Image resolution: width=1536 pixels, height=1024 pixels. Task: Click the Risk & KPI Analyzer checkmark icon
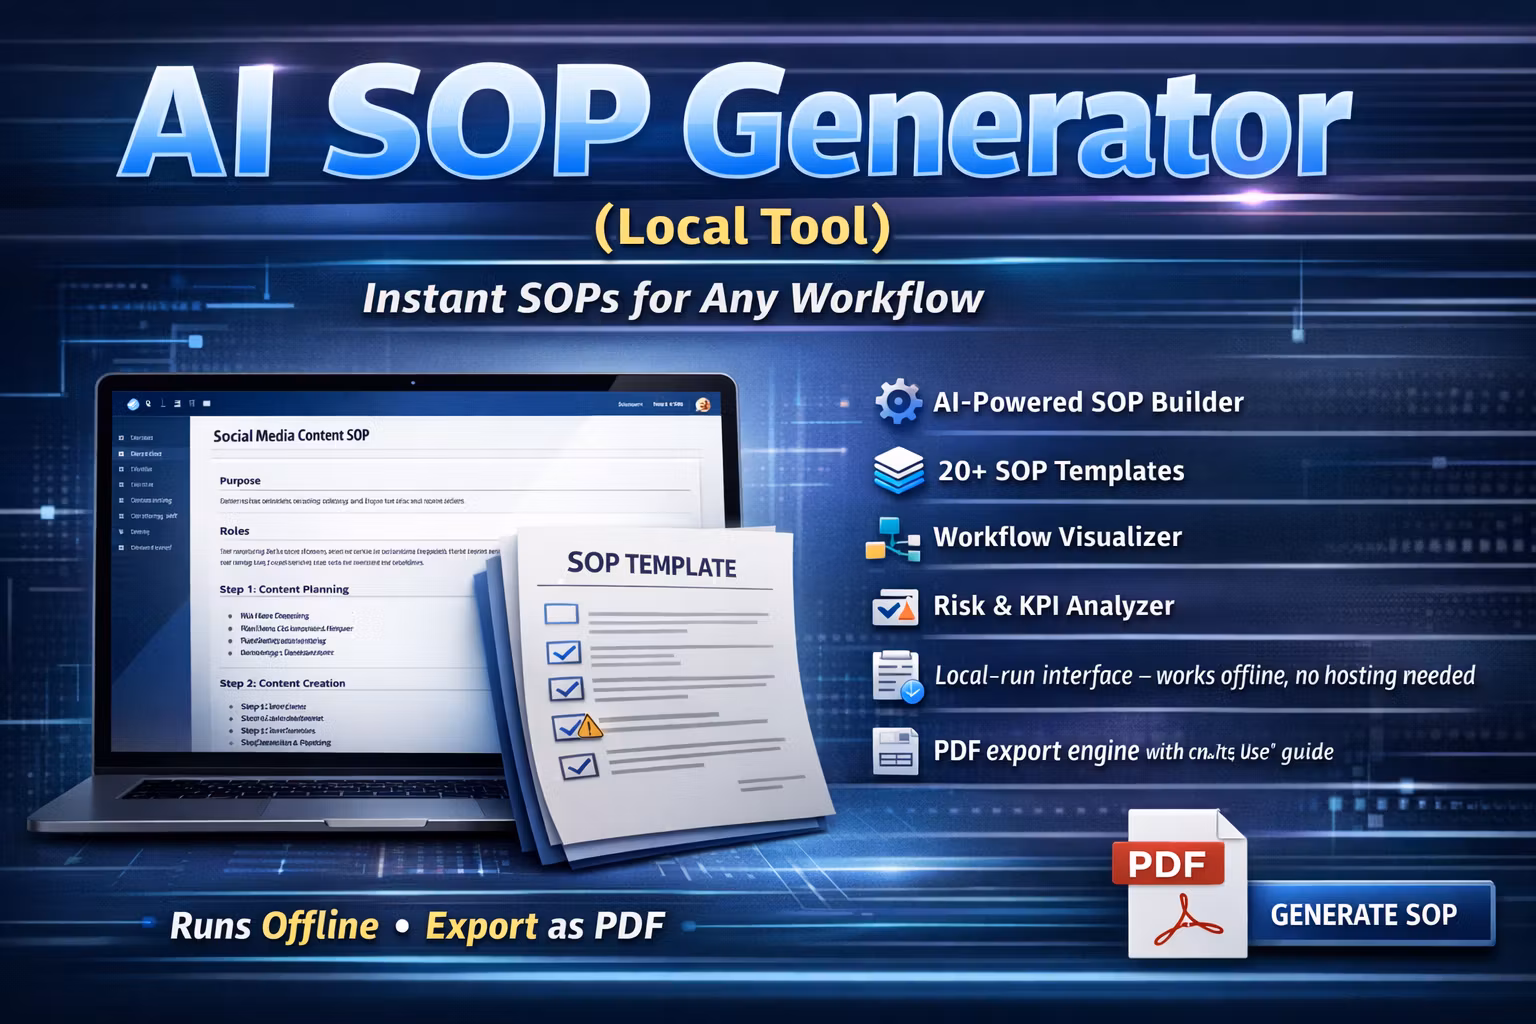click(x=896, y=606)
